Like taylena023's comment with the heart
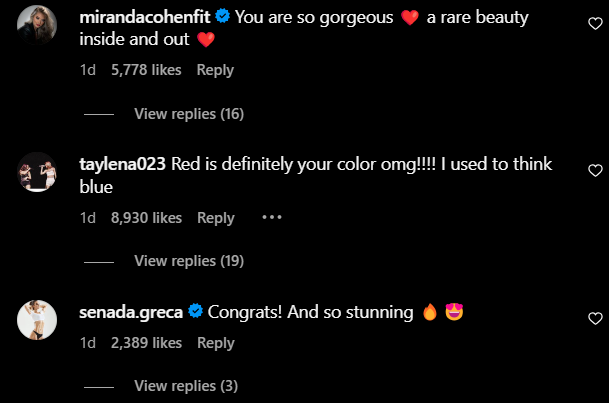609x403 pixels. (x=595, y=171)
